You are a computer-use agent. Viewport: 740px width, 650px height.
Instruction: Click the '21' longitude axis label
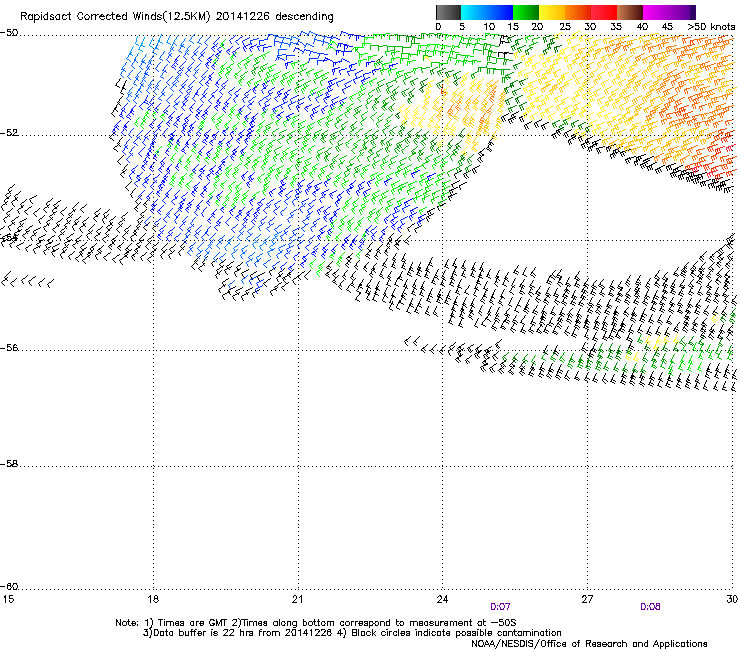click(x=297, y=599)
